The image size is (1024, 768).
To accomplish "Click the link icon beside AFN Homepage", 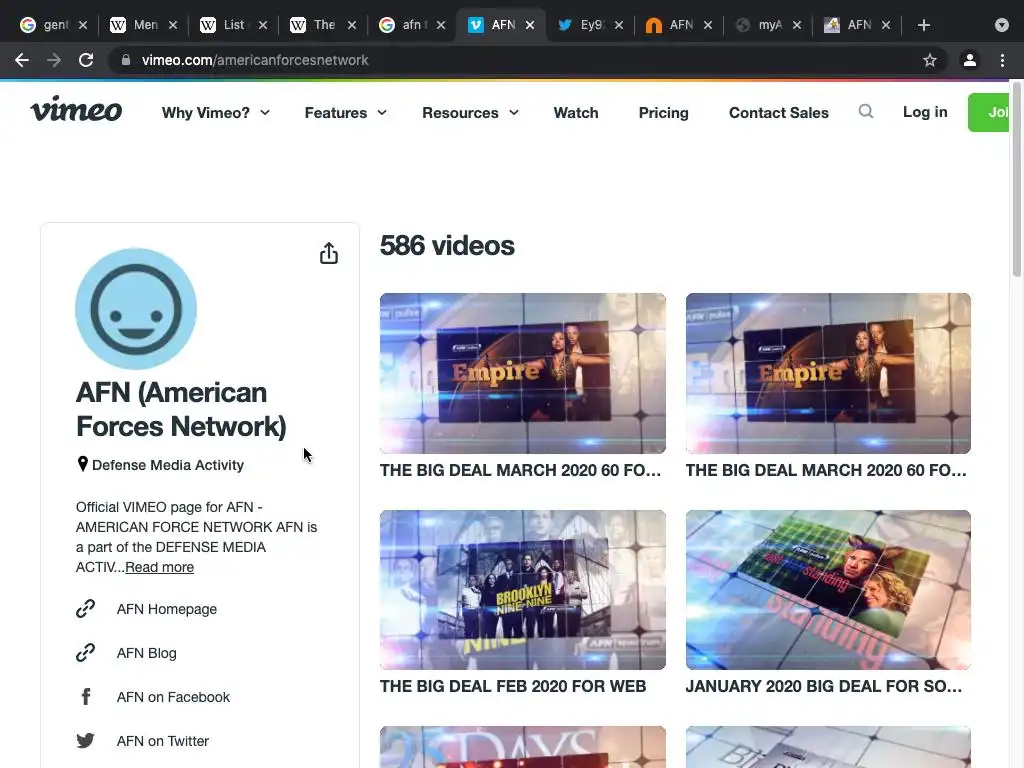I will click(x=86, y=609).
